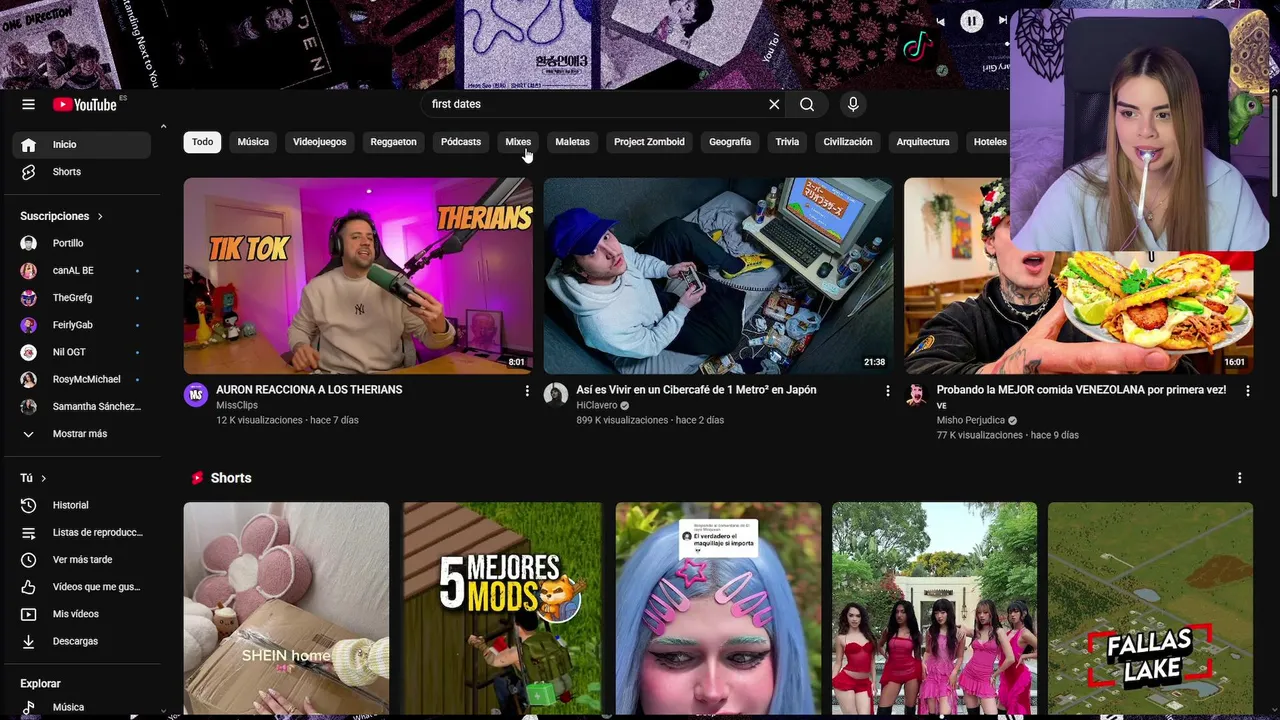The image size is (1280, 720).
Task: Click the magnifier search button
Action: point(807,104)
